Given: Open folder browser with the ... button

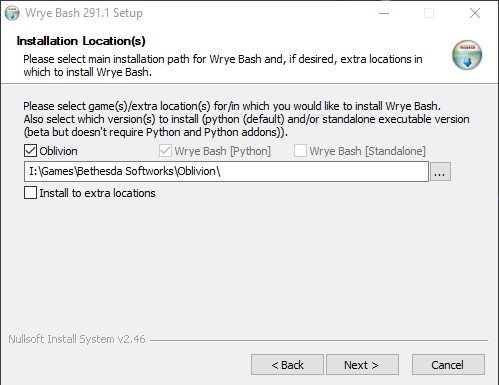Looking at the screenshot, I should (440, 171).
